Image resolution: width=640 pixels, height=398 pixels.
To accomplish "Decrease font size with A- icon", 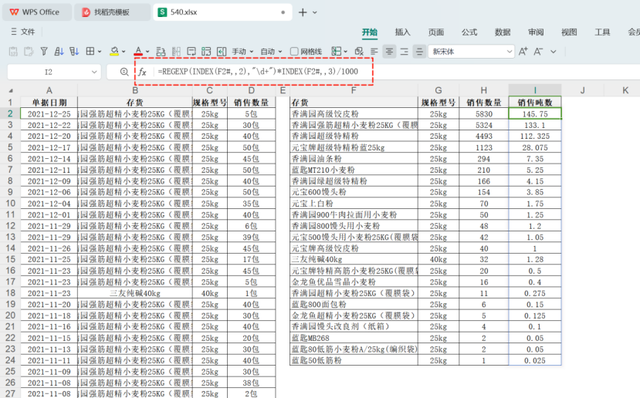I will click(538, 51).
